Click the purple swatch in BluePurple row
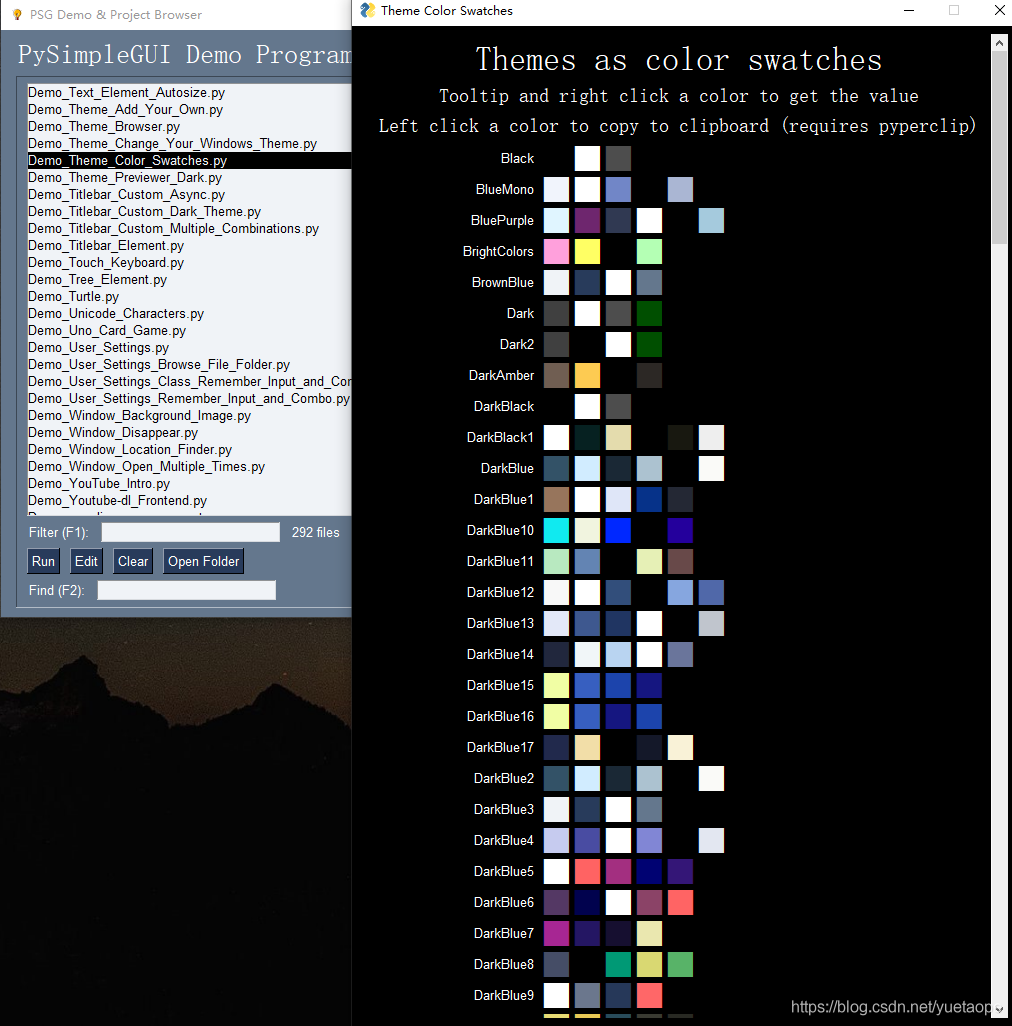The image size is (1012, 1026). (x=587, y=221)
